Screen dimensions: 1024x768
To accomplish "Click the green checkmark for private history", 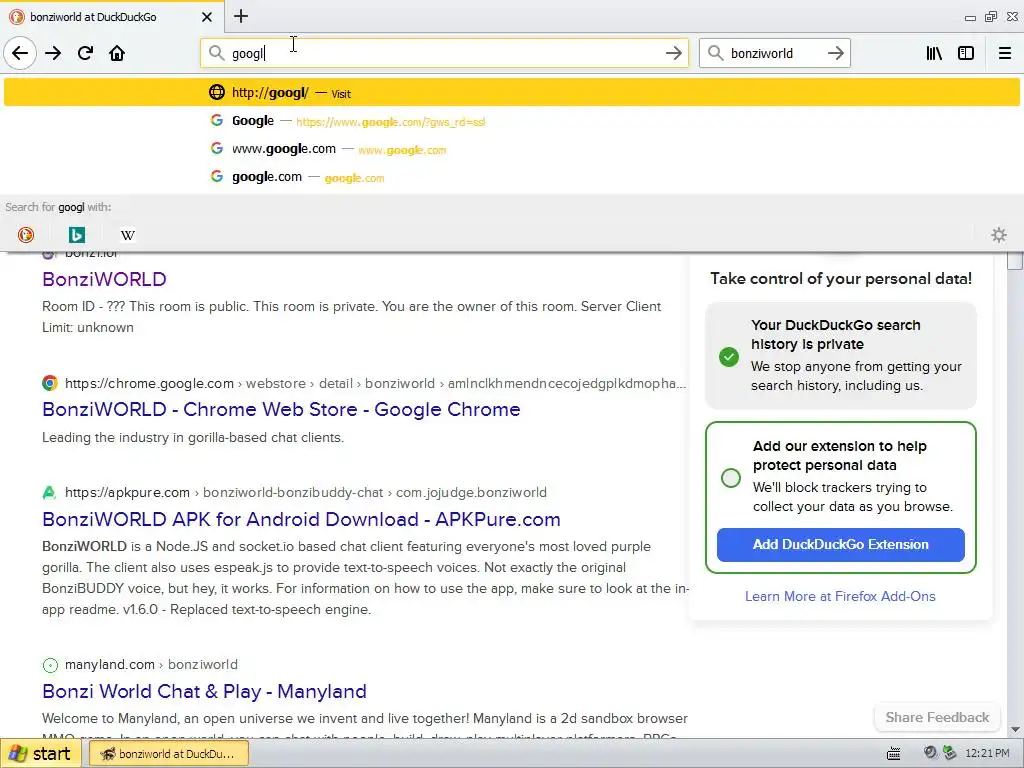I will pyautogui.click(x=729, y=357).
